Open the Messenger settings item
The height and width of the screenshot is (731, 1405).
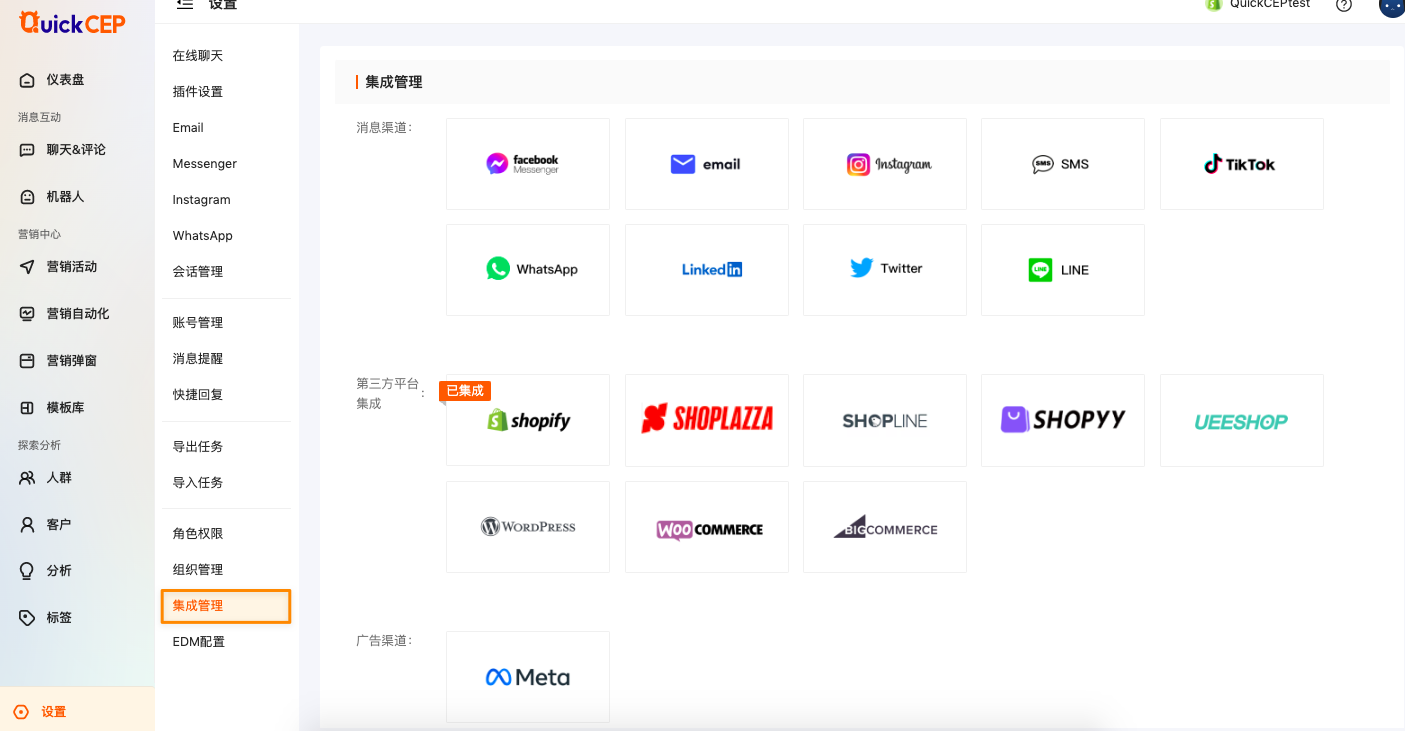tap(205, 164)
